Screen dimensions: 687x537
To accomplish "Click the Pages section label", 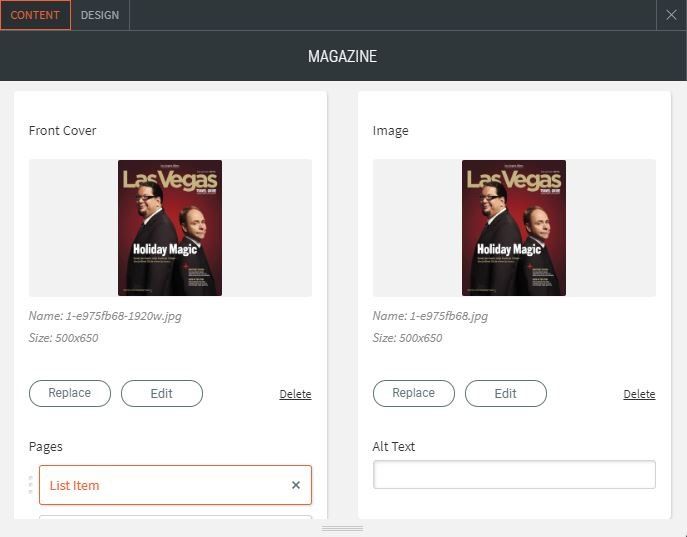I will [46, 446].
